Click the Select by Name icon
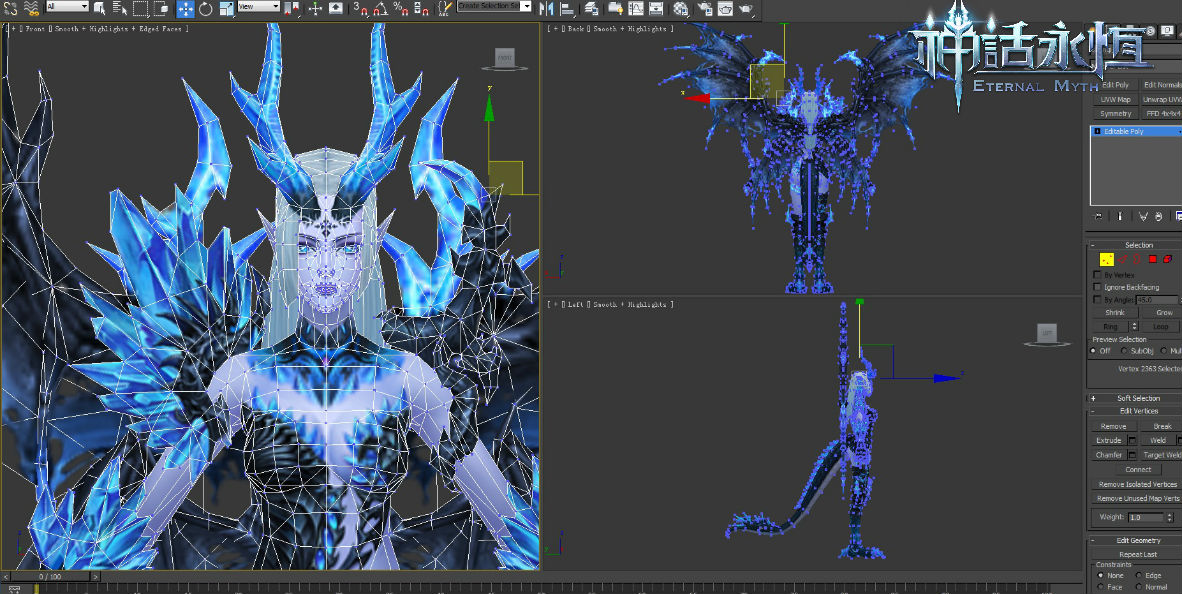Screen dimensions: 1182x594 click(x=120, y=9)
